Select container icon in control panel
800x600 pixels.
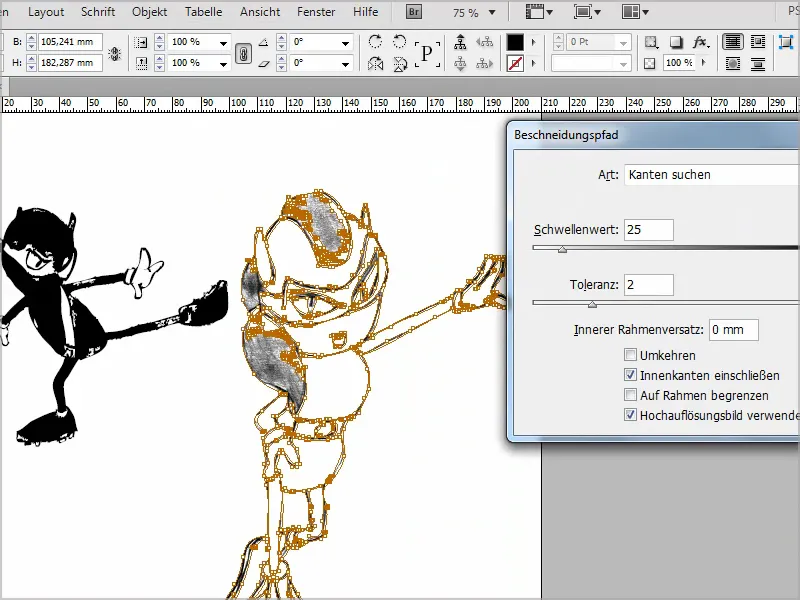tap(460, 42)
